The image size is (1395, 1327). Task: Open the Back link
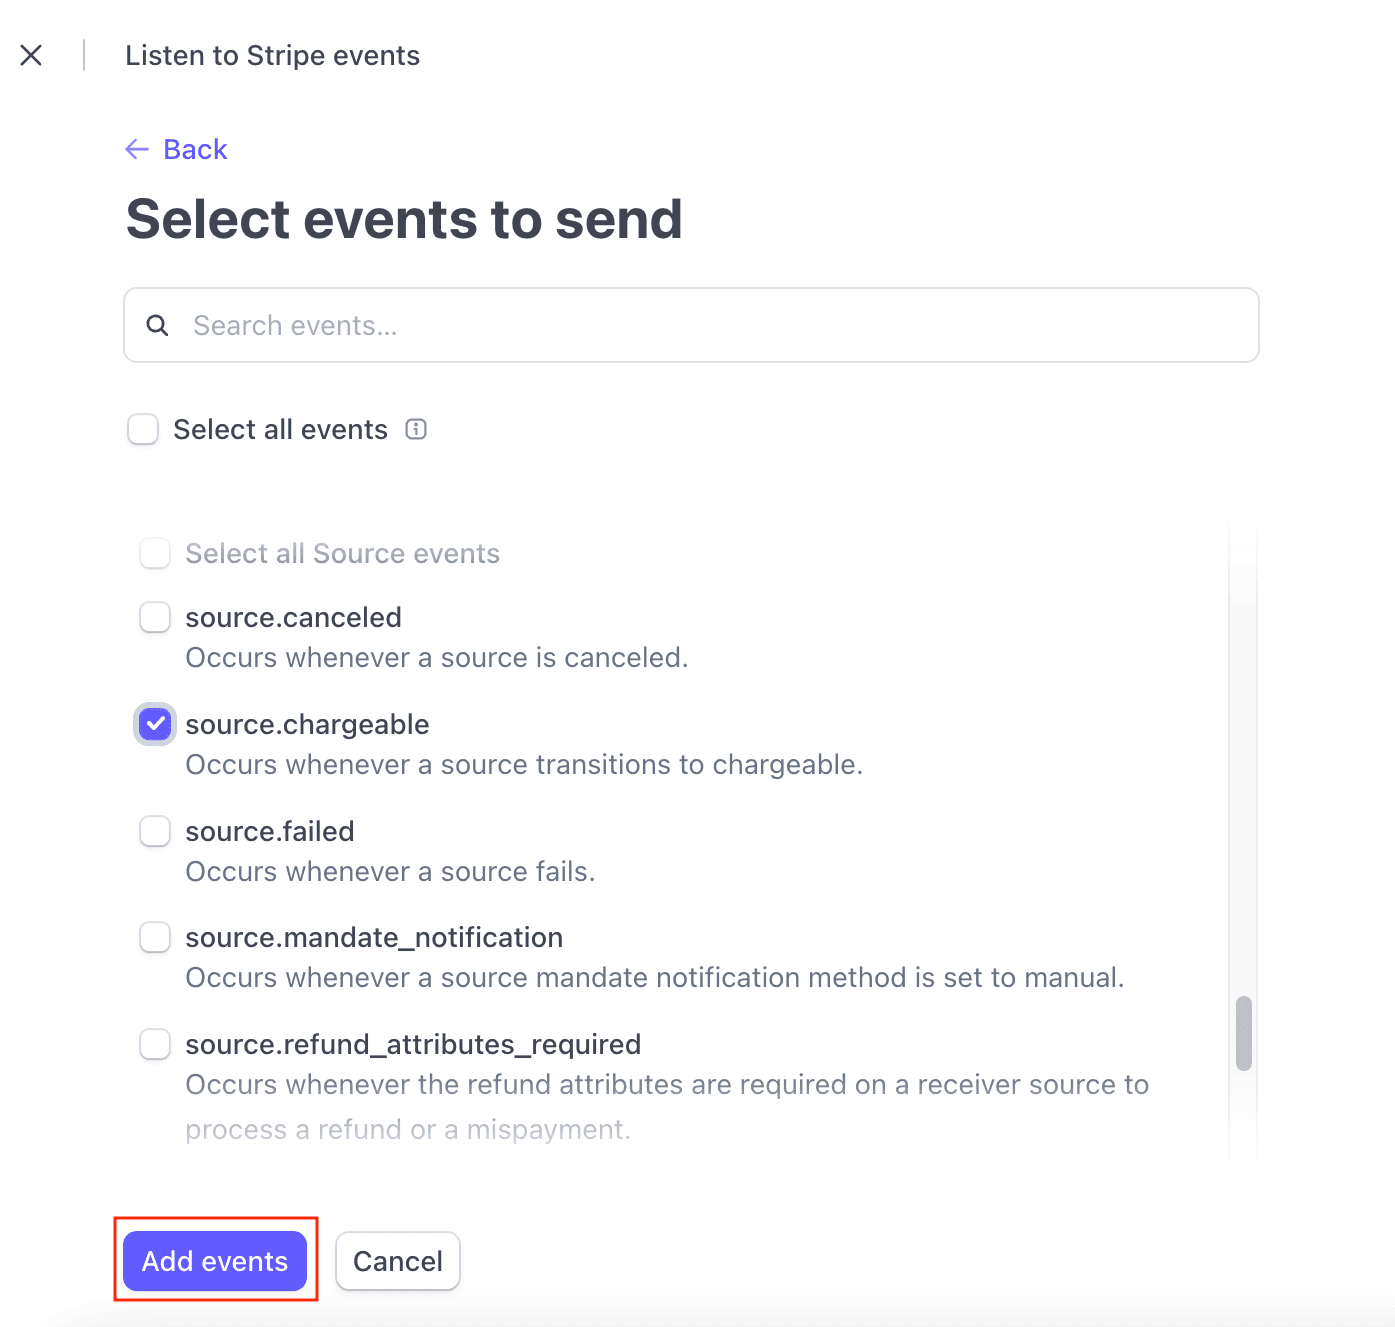(x=194, y=148)
